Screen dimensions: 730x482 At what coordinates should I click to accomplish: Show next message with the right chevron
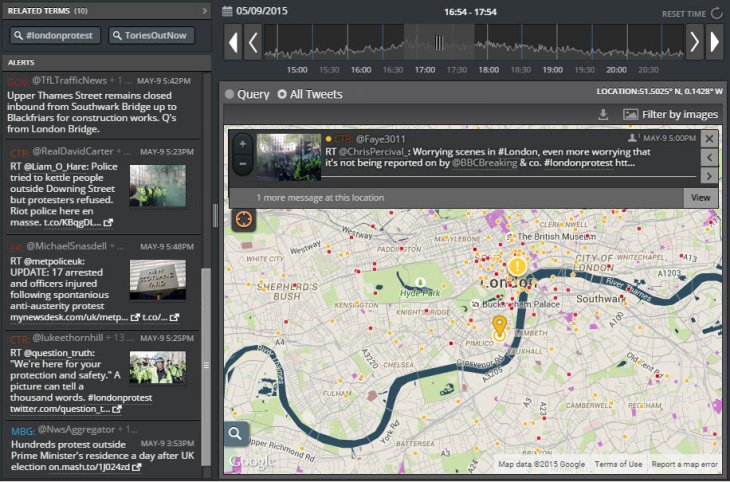tap(708, 176)
